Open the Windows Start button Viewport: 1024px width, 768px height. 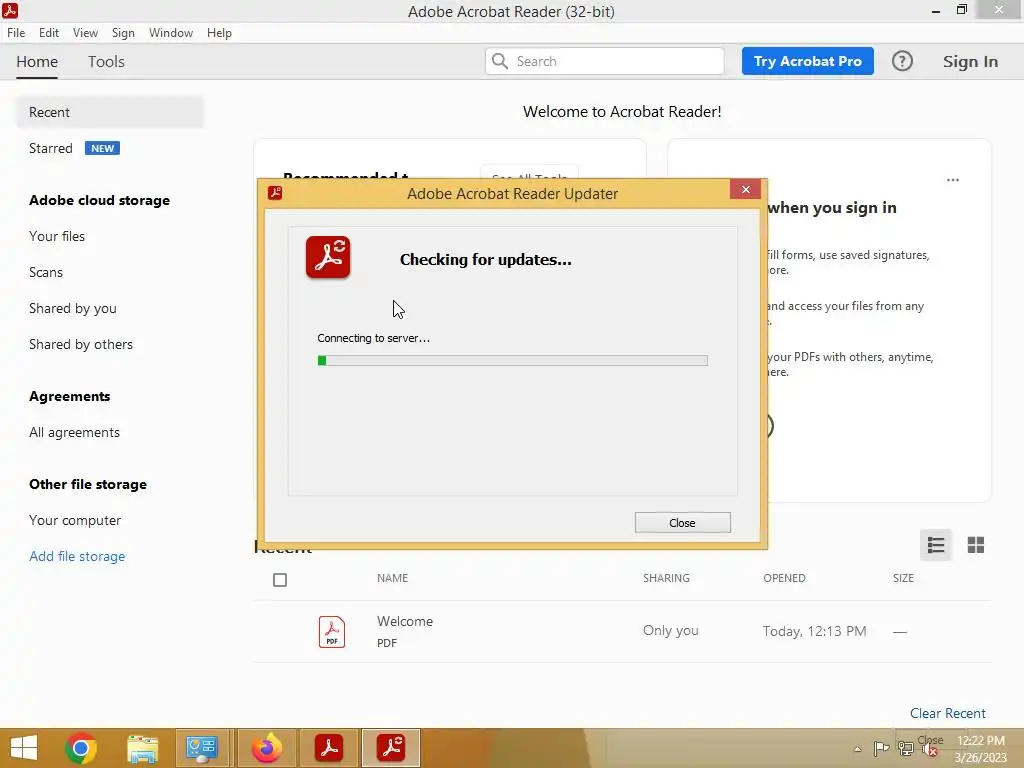tap(24, 748)
